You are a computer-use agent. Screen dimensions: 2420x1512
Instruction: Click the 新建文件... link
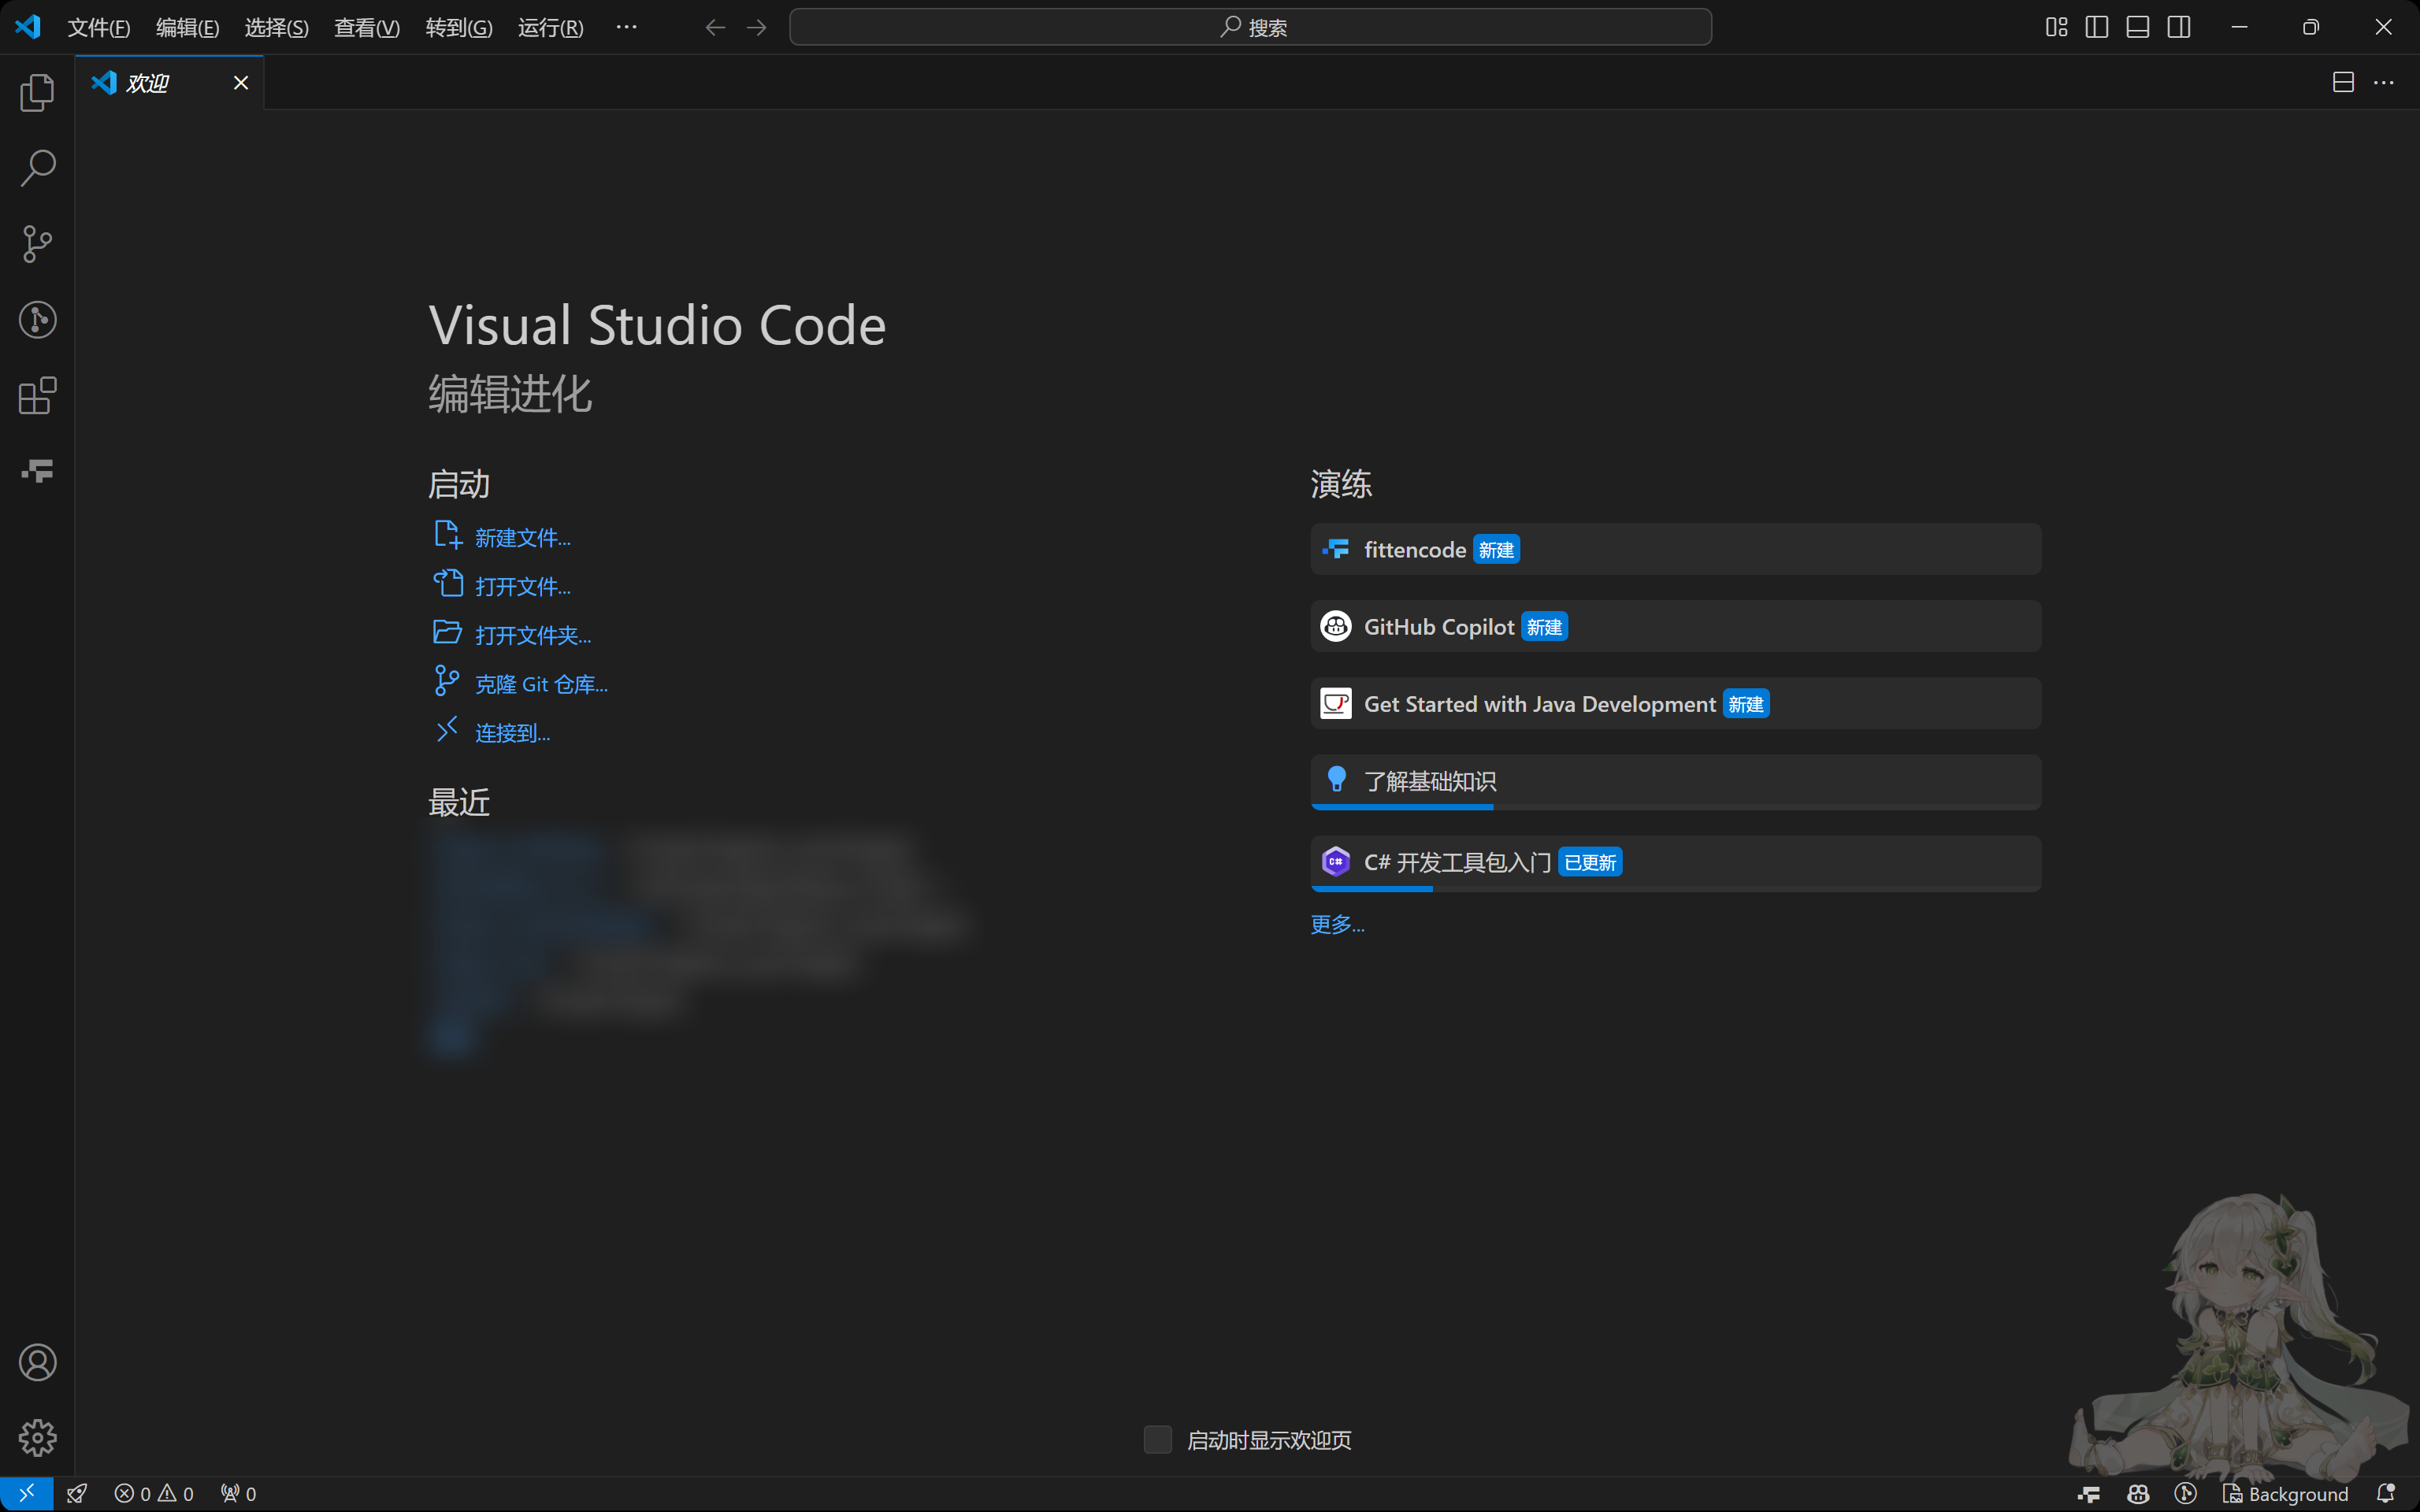522,538
